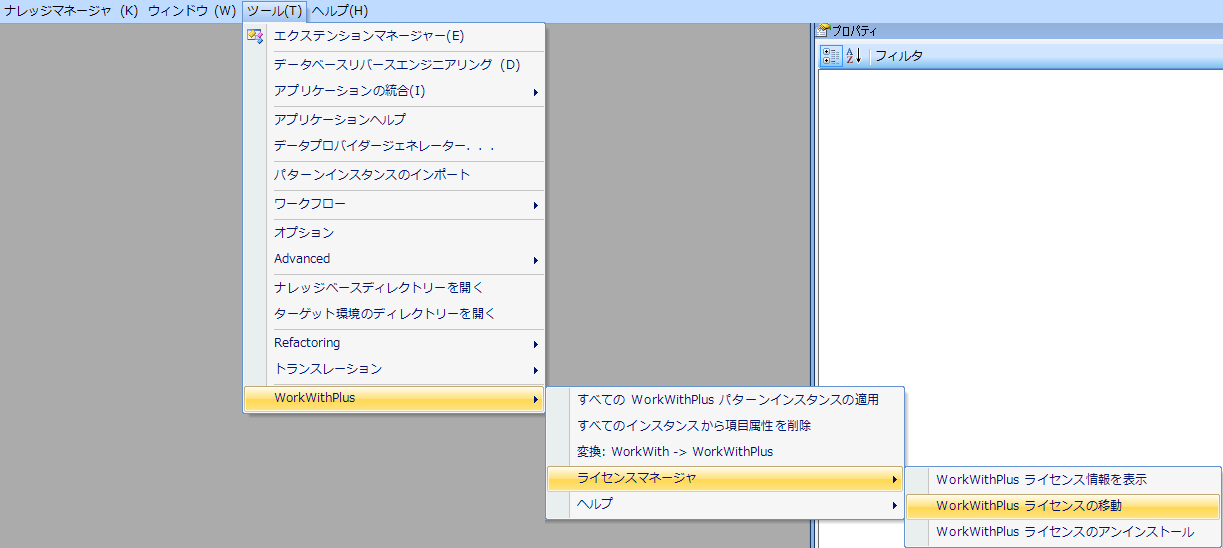This screenshot has width=1223, height=548.
Task: Open the ナレッジマネージャ (K) menu
Action: tap(71, 11)
